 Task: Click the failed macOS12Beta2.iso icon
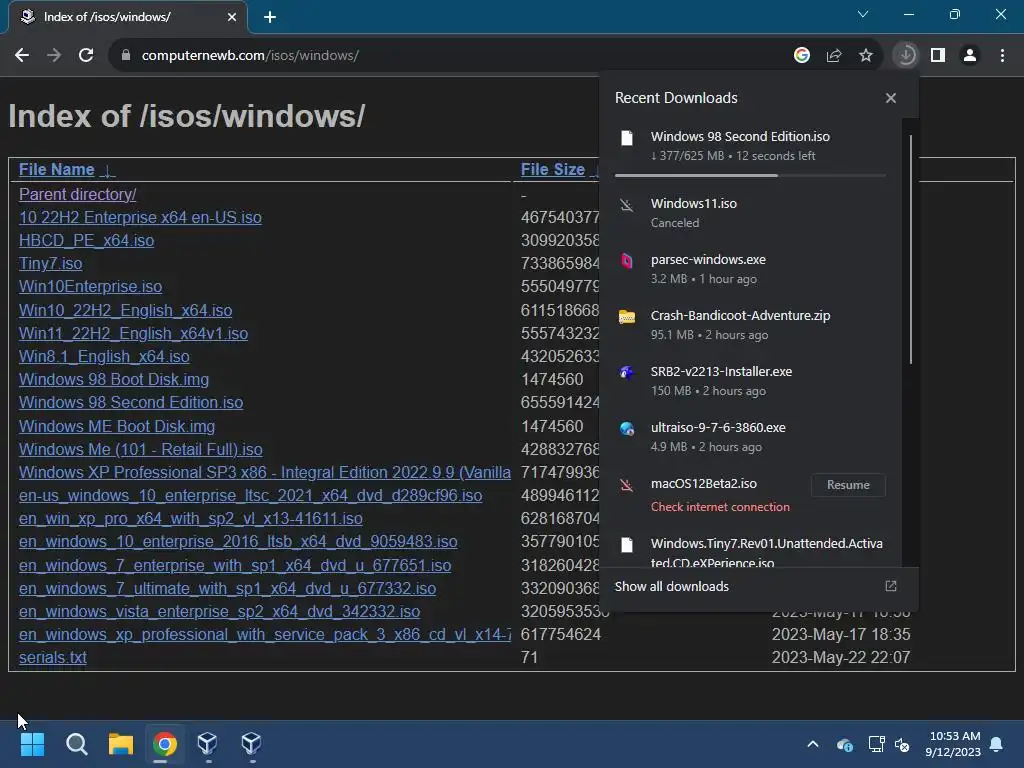tap(627, 485)
